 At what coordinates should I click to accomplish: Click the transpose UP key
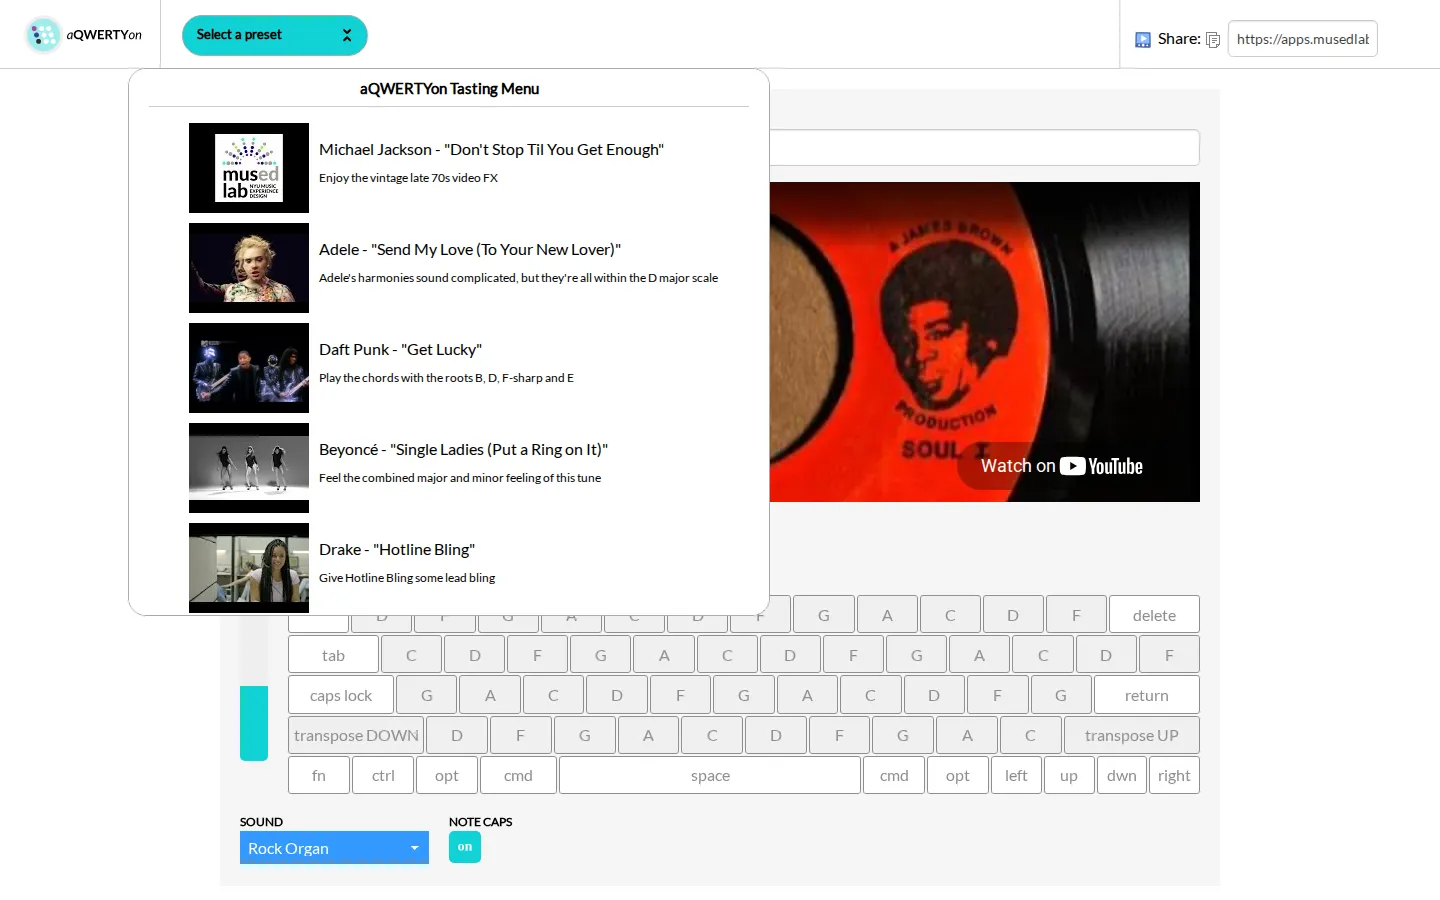(x=1132, y=735)
